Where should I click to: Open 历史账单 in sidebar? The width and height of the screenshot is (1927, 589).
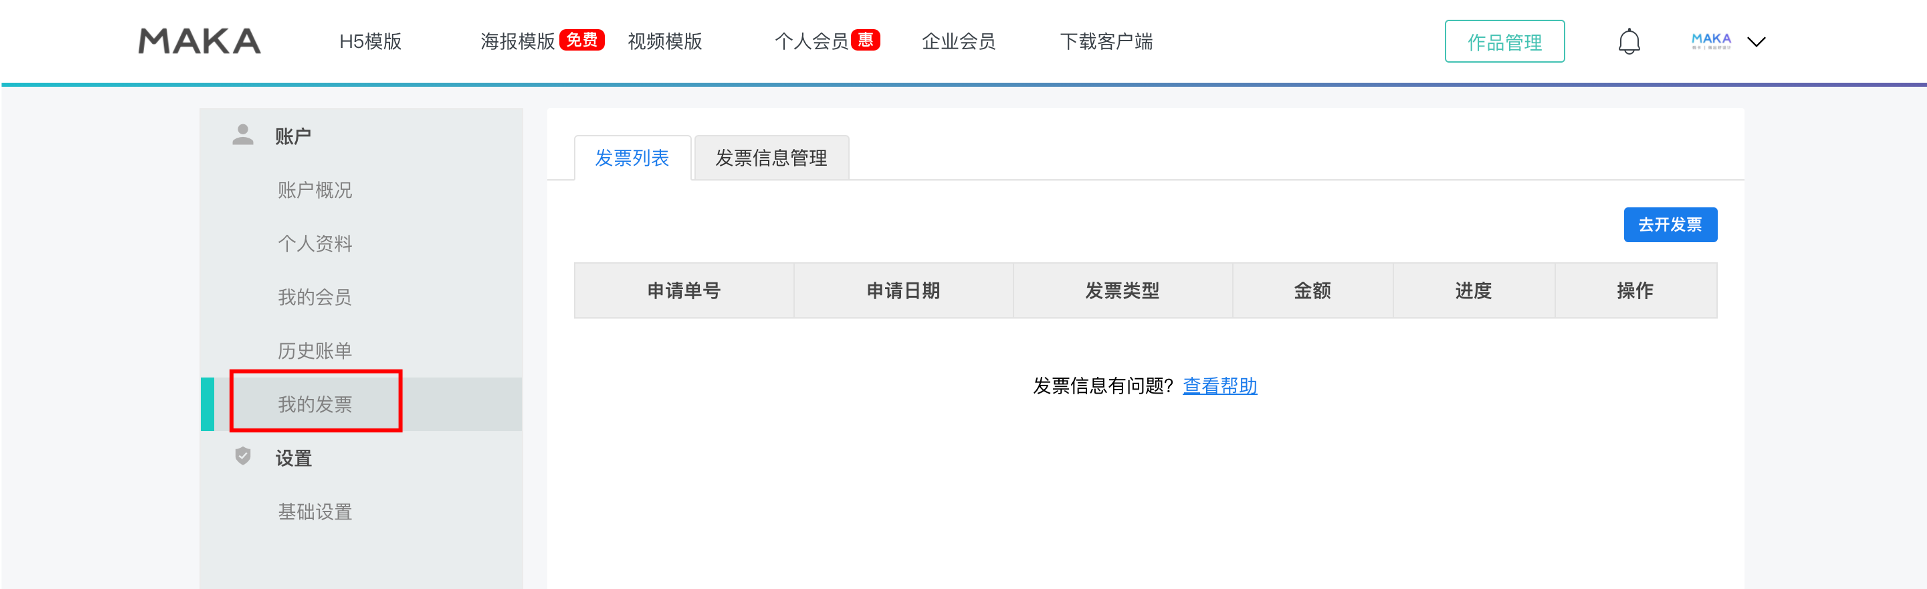tap(315, 351)
